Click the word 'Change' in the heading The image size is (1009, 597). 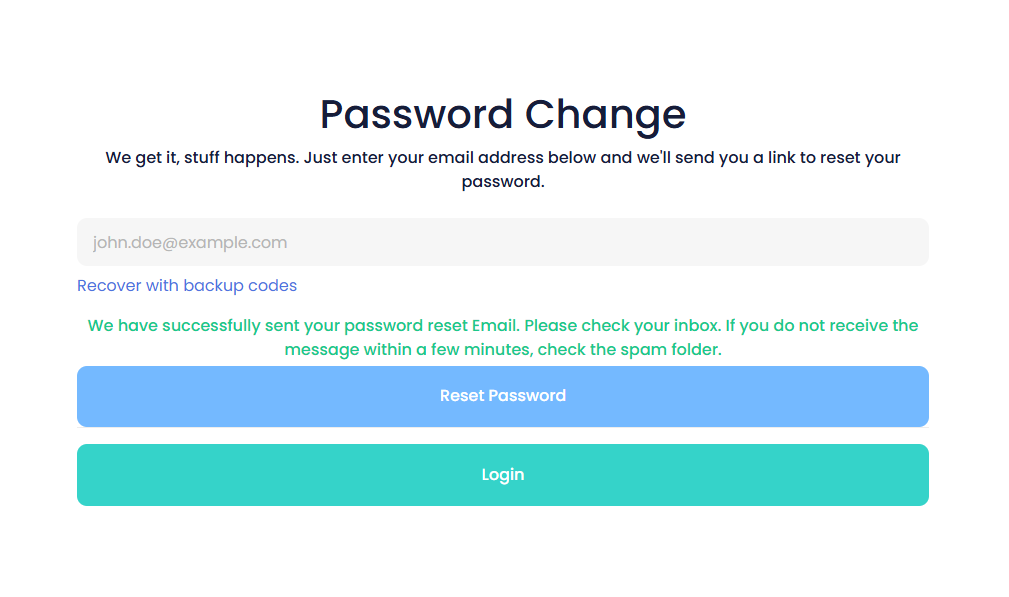(606, 114)
